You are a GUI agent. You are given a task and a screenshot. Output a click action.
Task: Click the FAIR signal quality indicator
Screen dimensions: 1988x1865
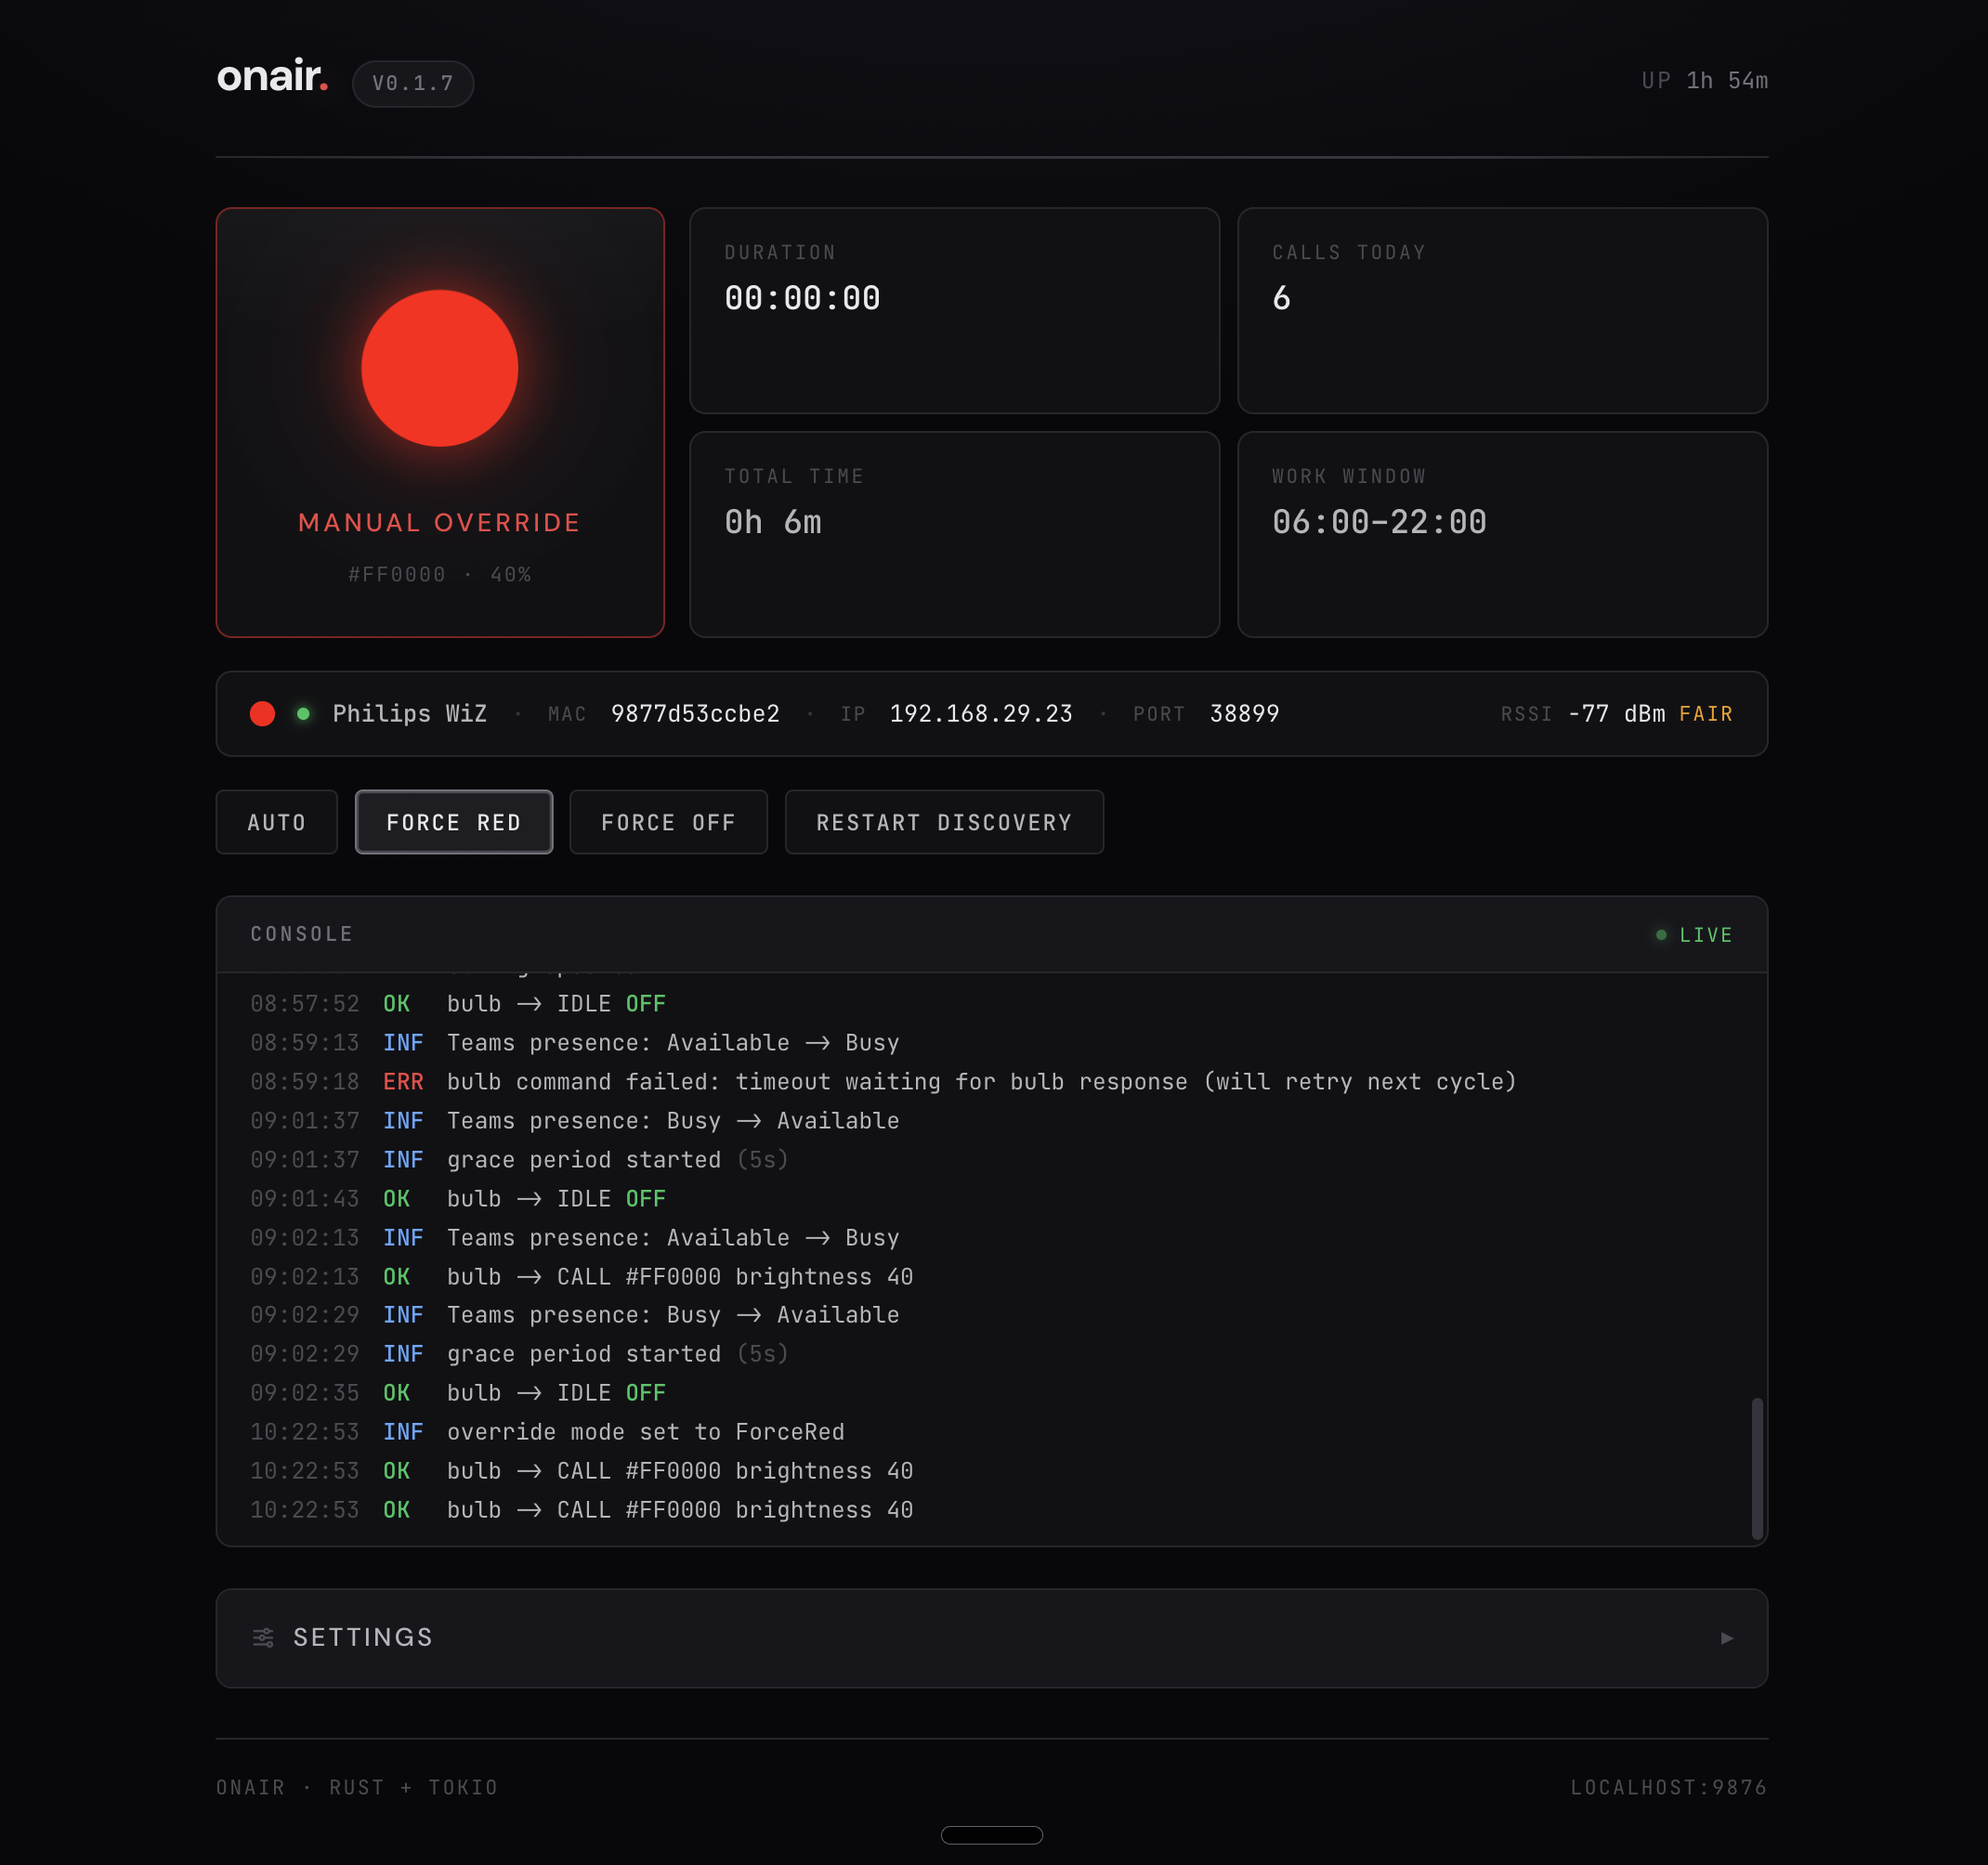point(1707,713)
